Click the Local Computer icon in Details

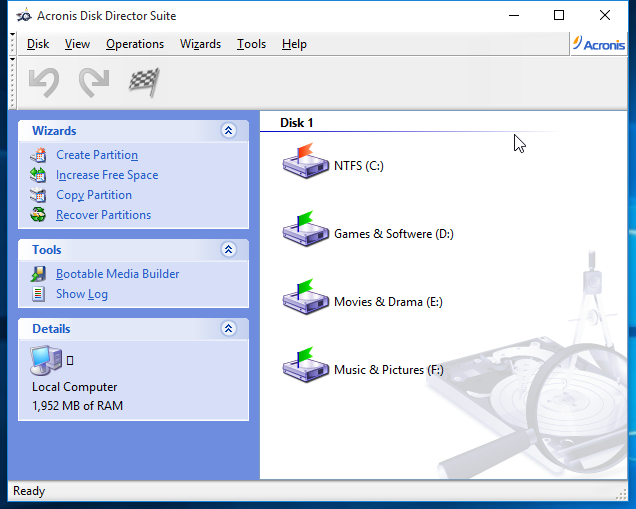46,360
